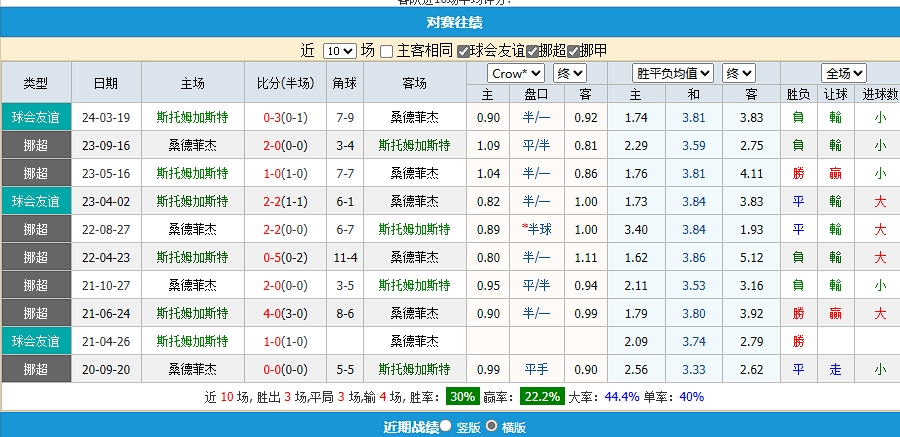The width and height of the screenshot is (900, 437).
Task: Toggle the 挪甲 league checkbox
Action: point(574,51)
